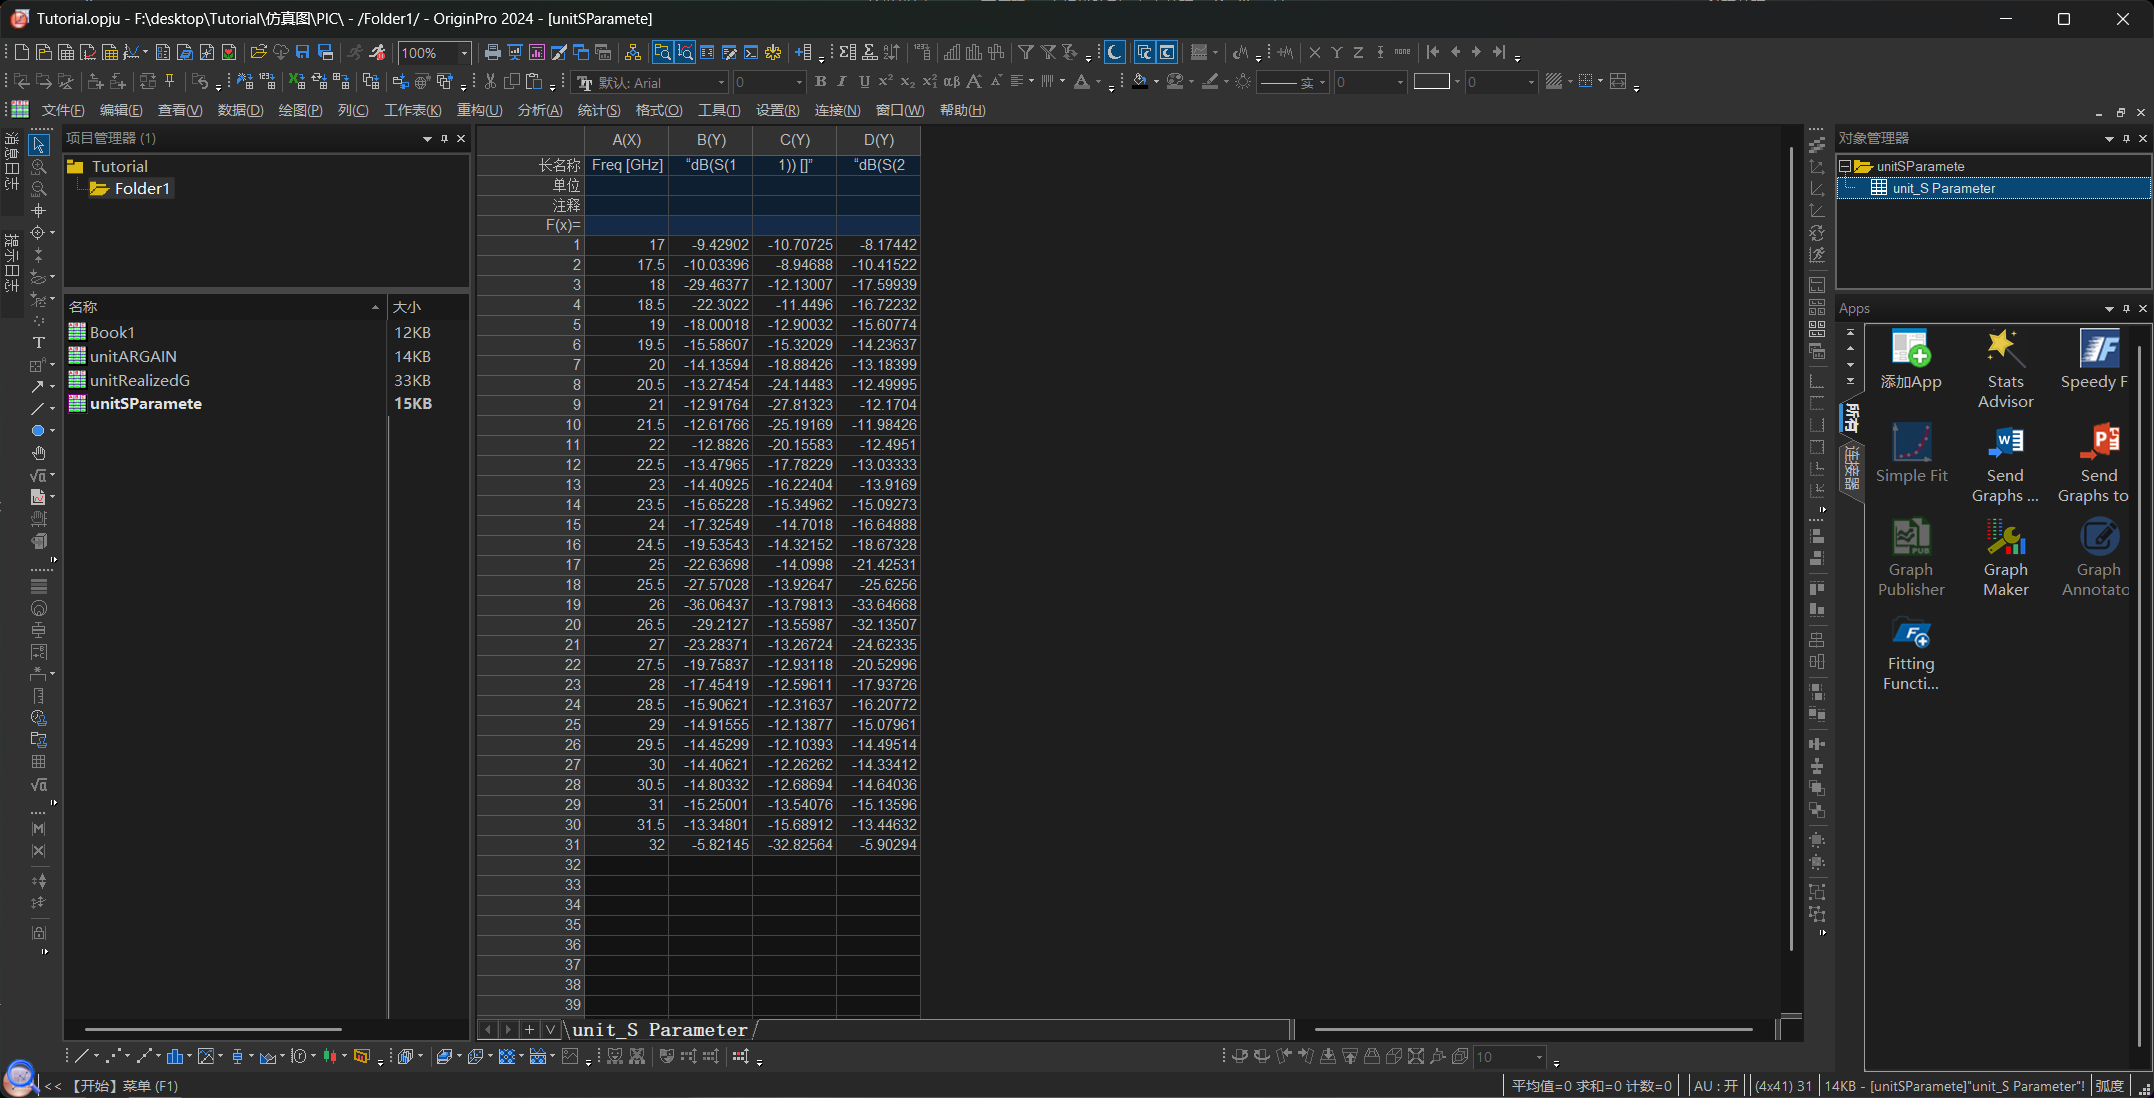Click the Add Filter funnel icon
The height and width of the screenshot is (1098, 2154).
point(1025,52)
